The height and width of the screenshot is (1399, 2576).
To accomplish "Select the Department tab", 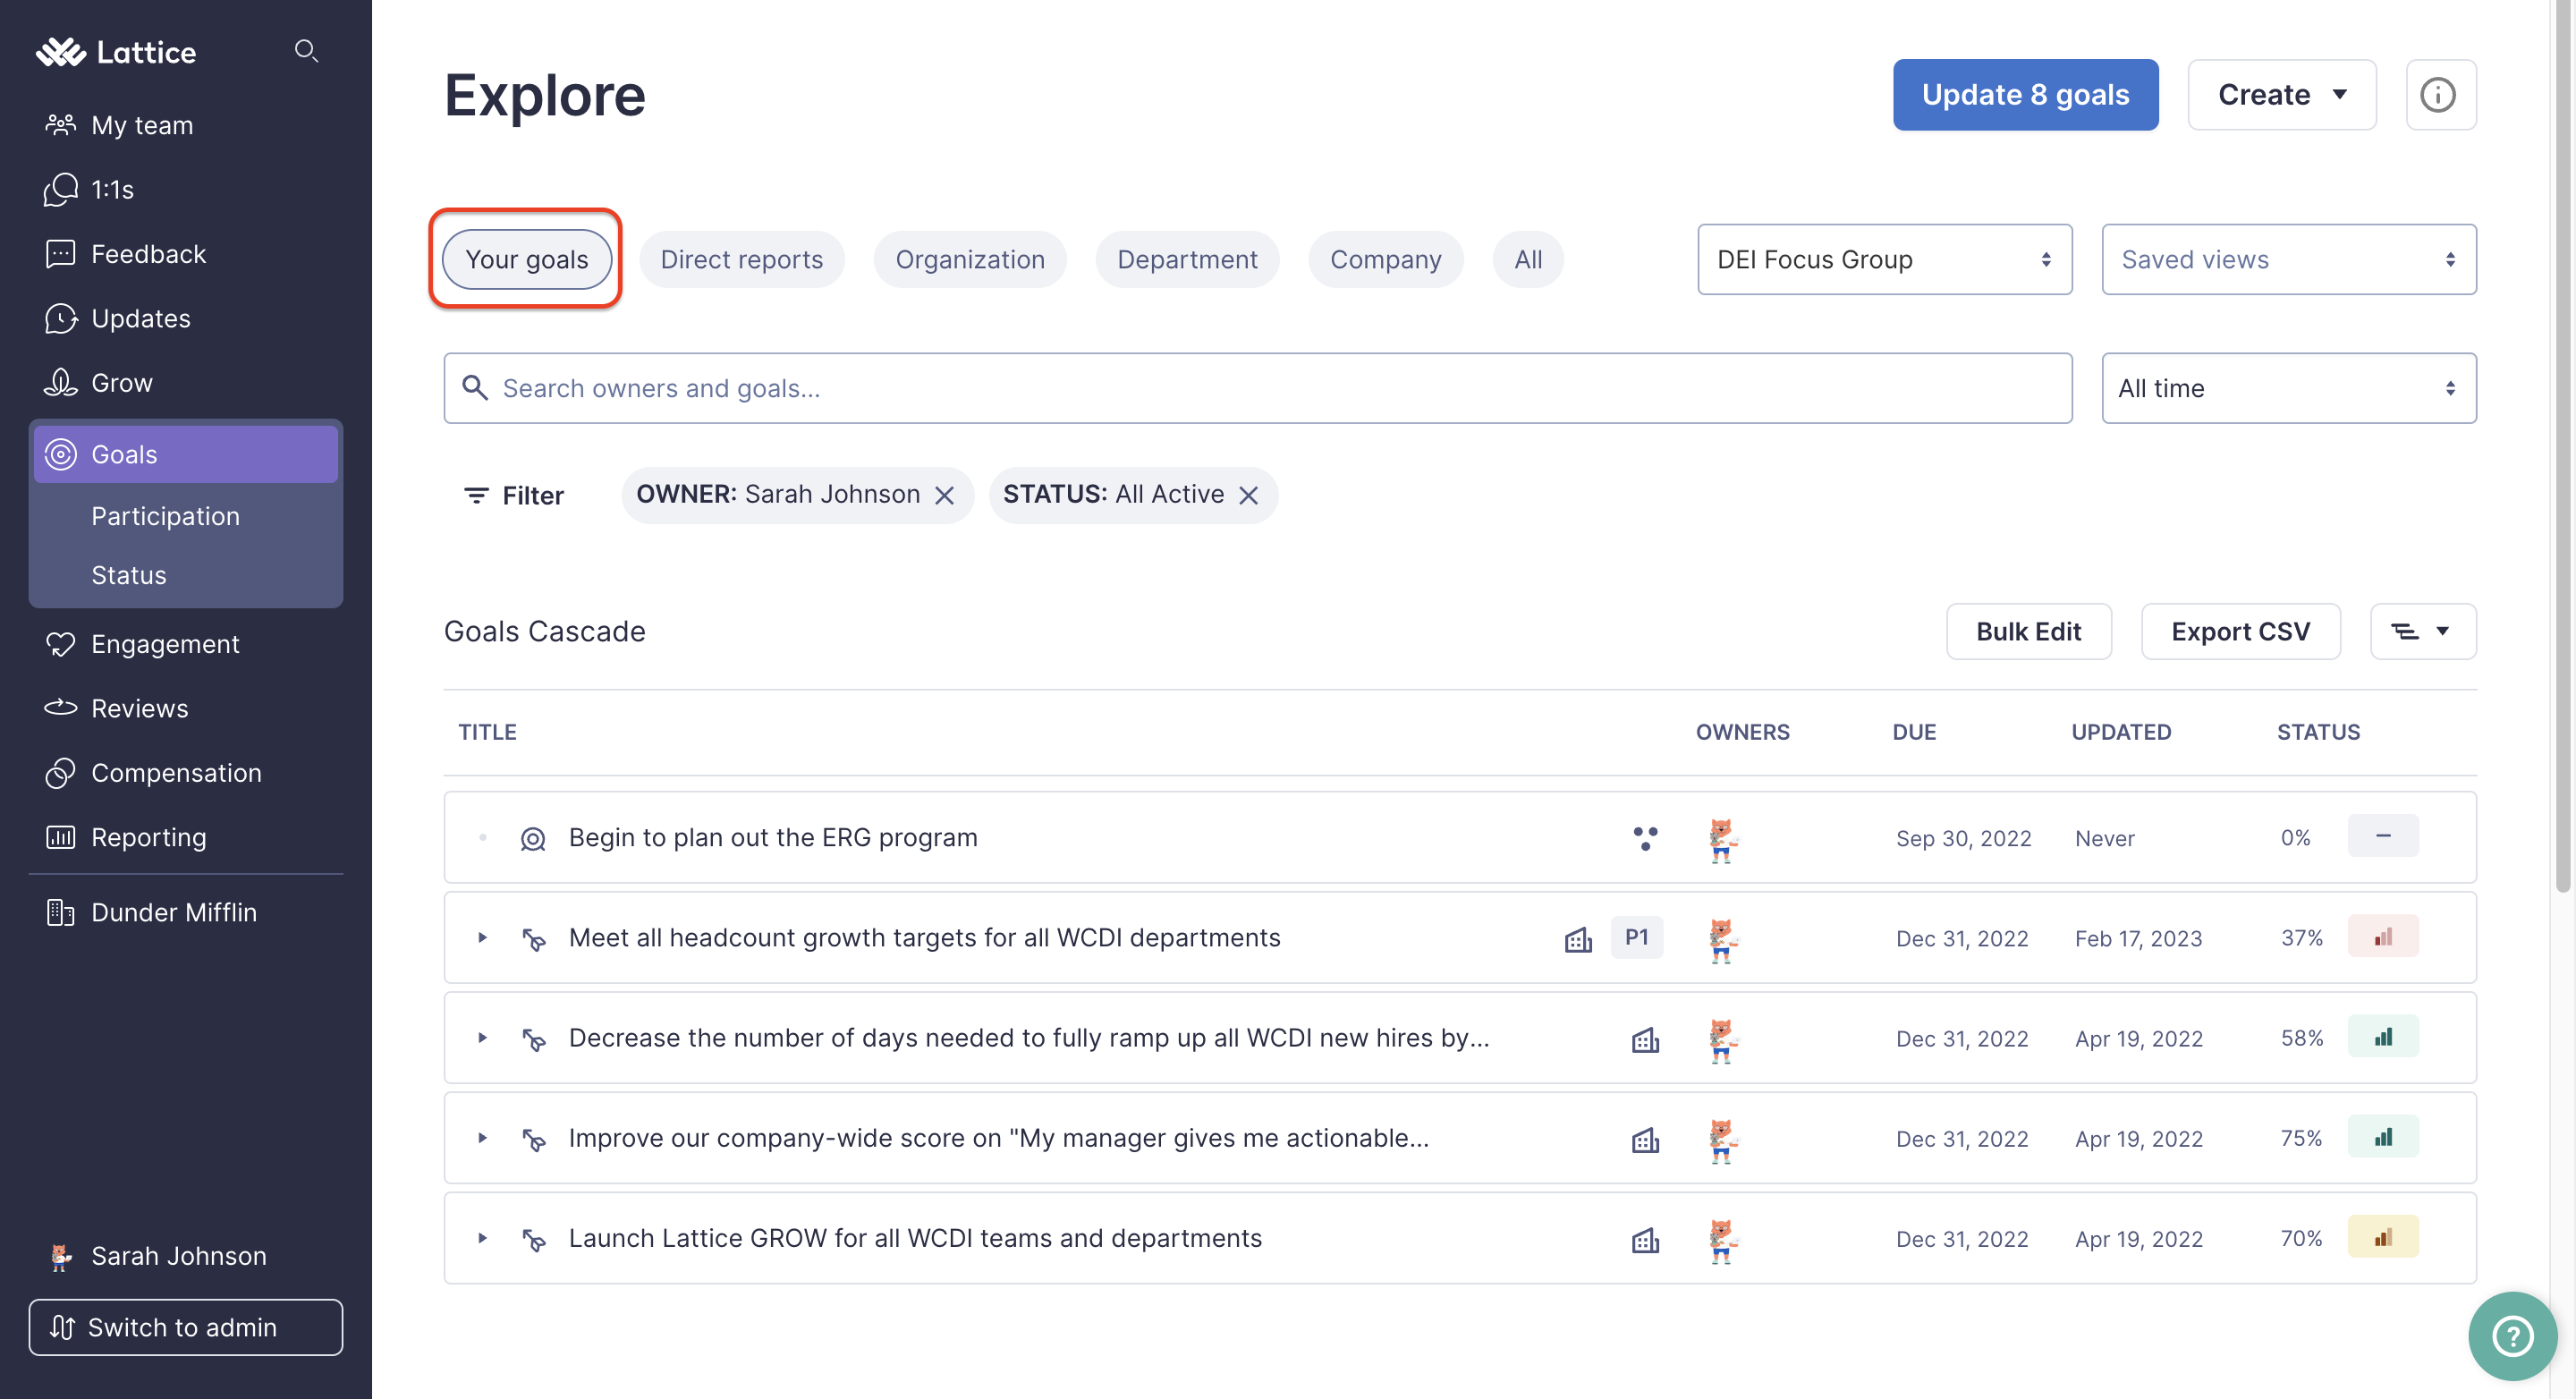I will click(x=1186, y=259).
